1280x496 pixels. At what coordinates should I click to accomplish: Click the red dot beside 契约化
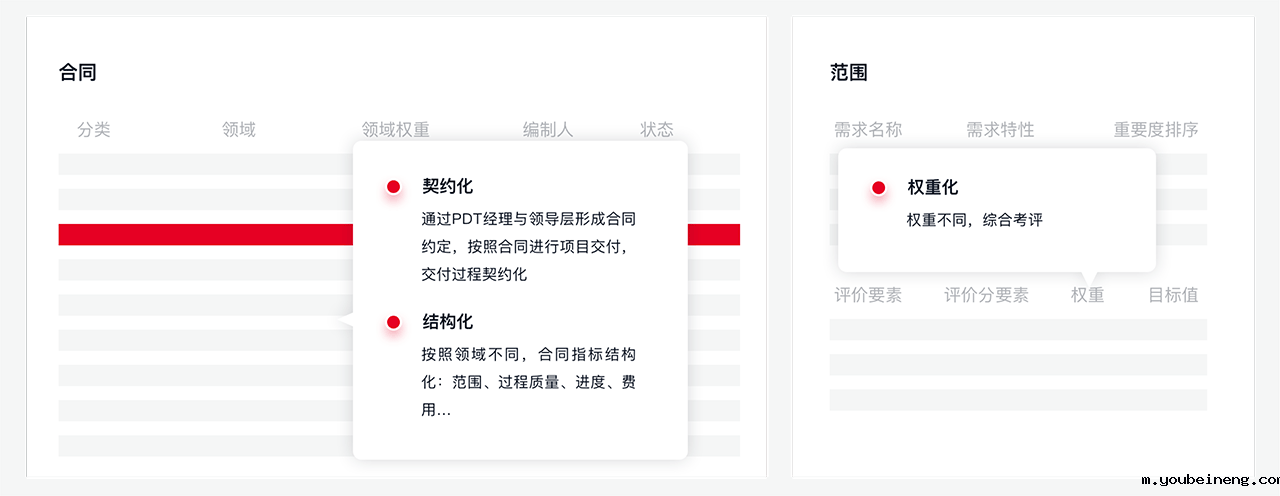click(x=394, y=187)
